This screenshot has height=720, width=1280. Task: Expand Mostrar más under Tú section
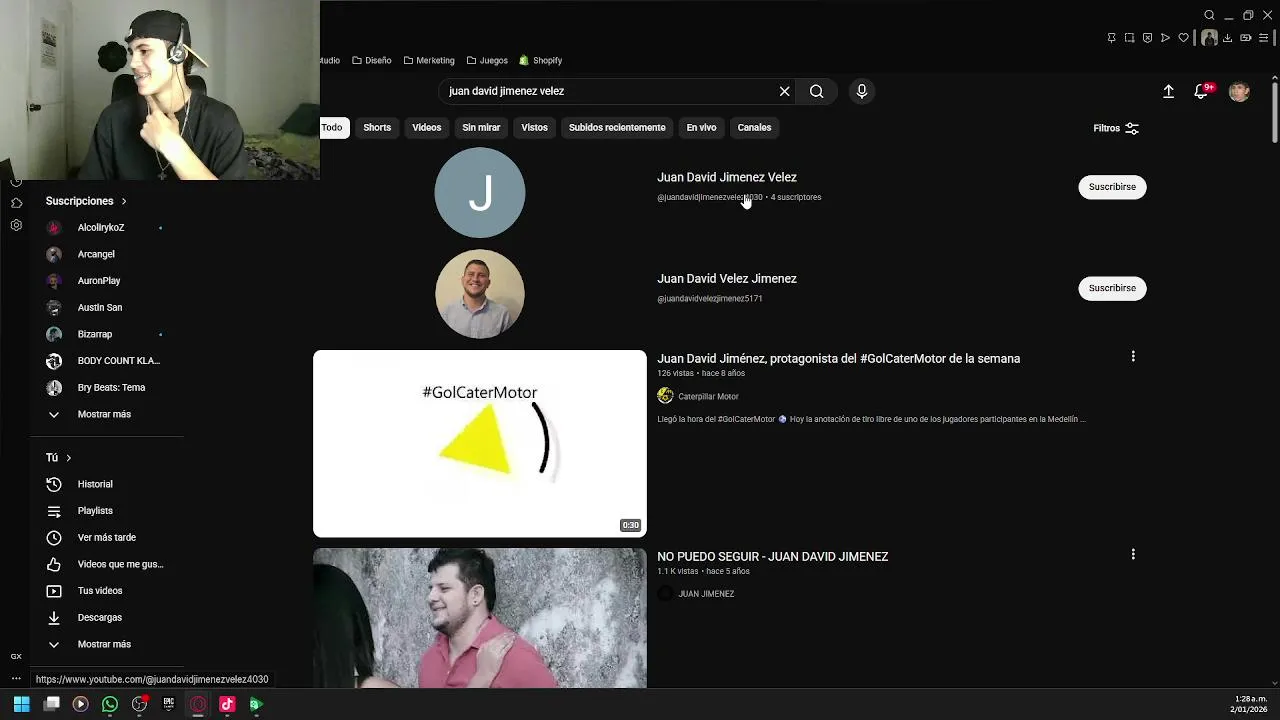tap(105, 644)
